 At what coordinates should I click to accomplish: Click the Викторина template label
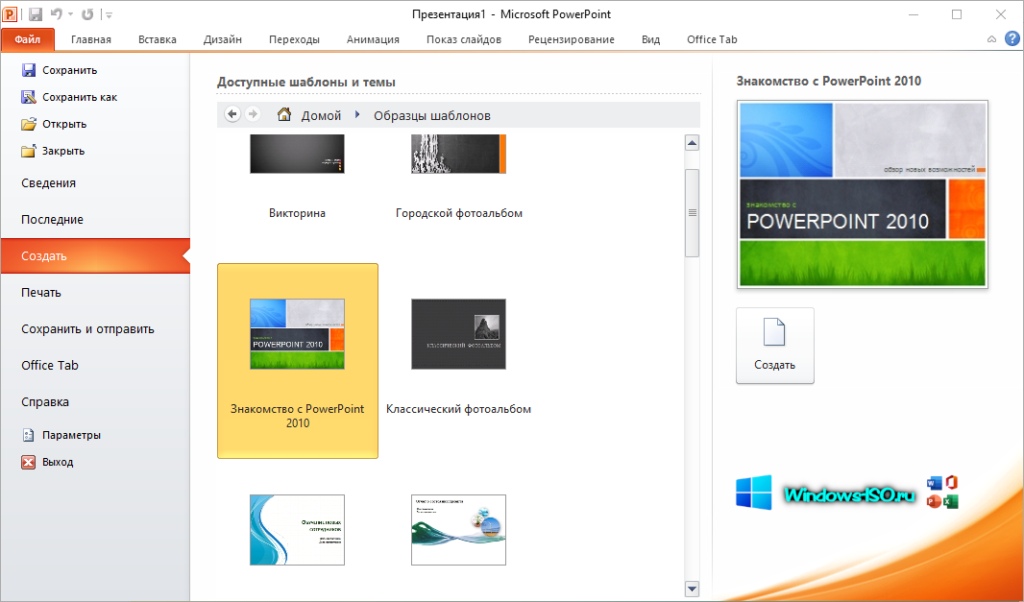297,213
